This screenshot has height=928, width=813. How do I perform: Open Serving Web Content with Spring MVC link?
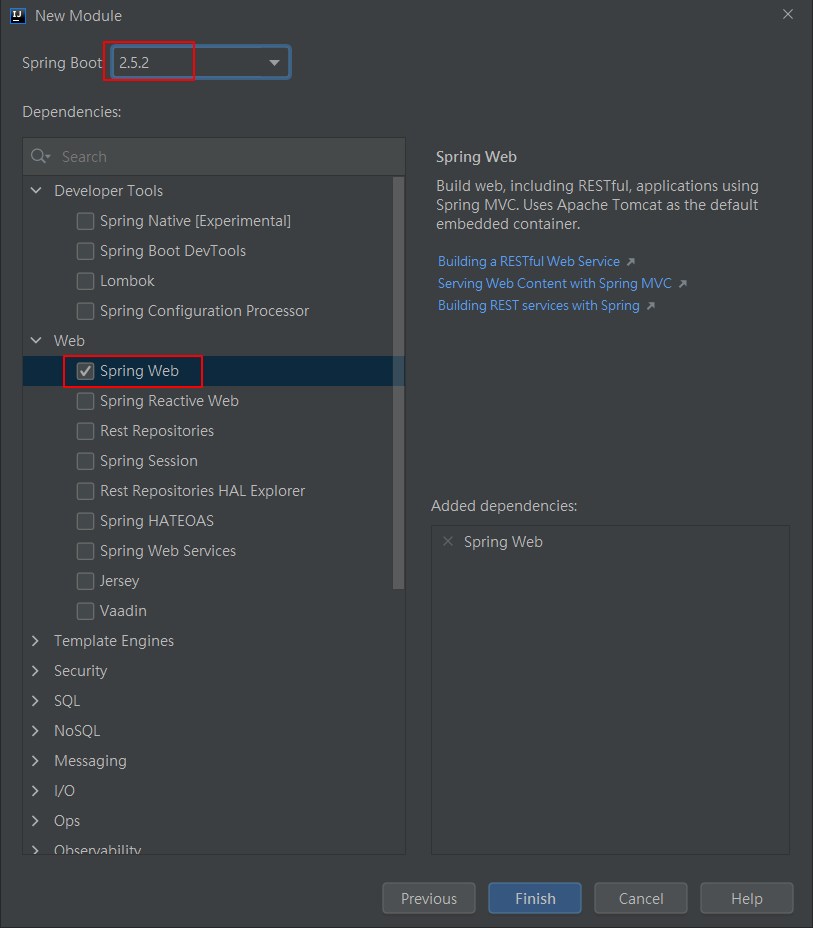point(554,283)
